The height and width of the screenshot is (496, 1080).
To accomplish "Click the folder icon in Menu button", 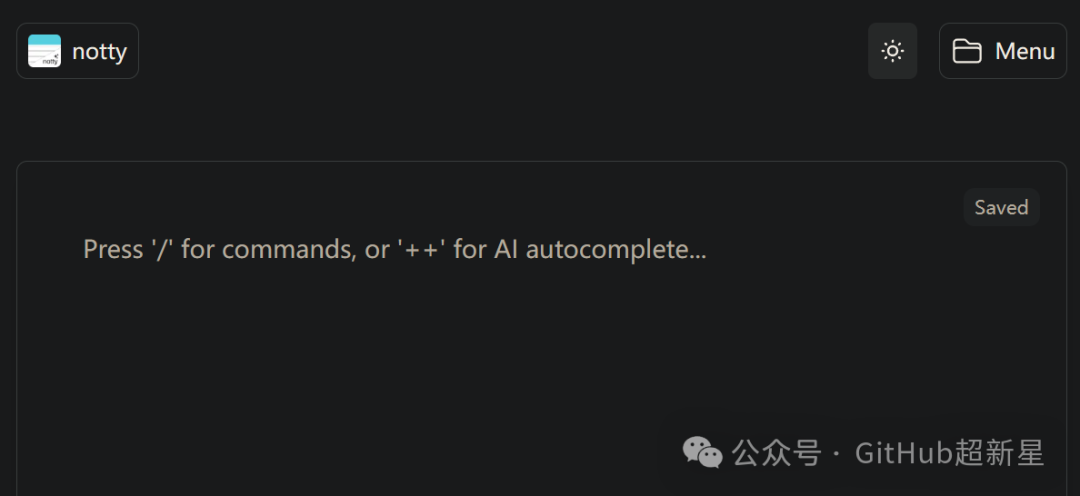I will tap(967, 51).
